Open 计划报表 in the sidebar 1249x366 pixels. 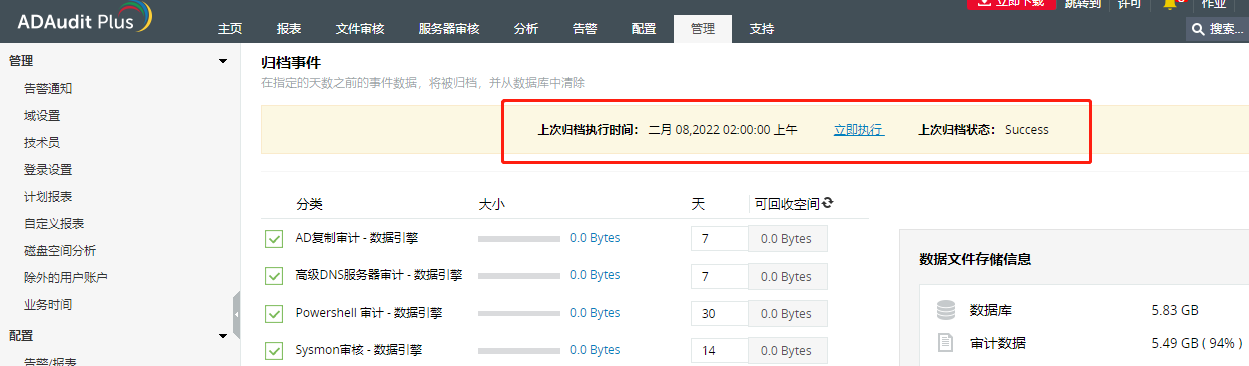point(48,196)
